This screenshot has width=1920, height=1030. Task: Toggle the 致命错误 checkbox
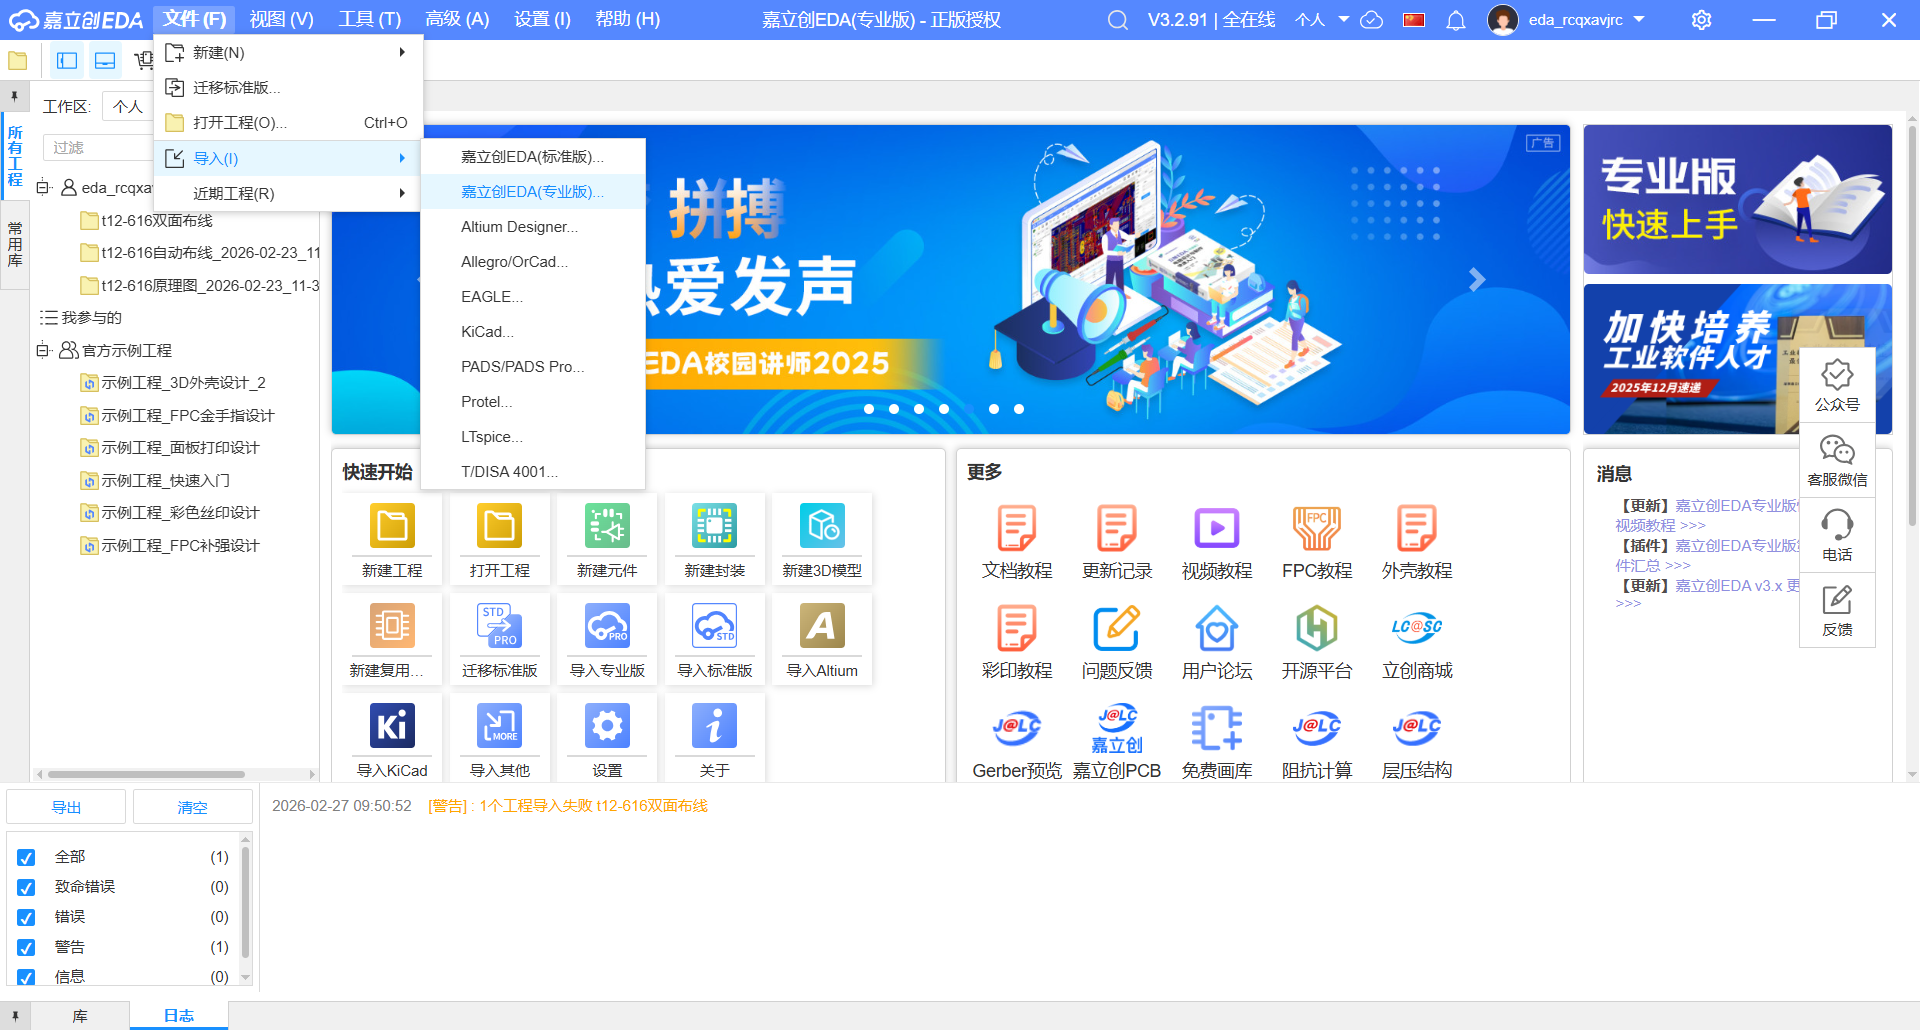(27, 887)
